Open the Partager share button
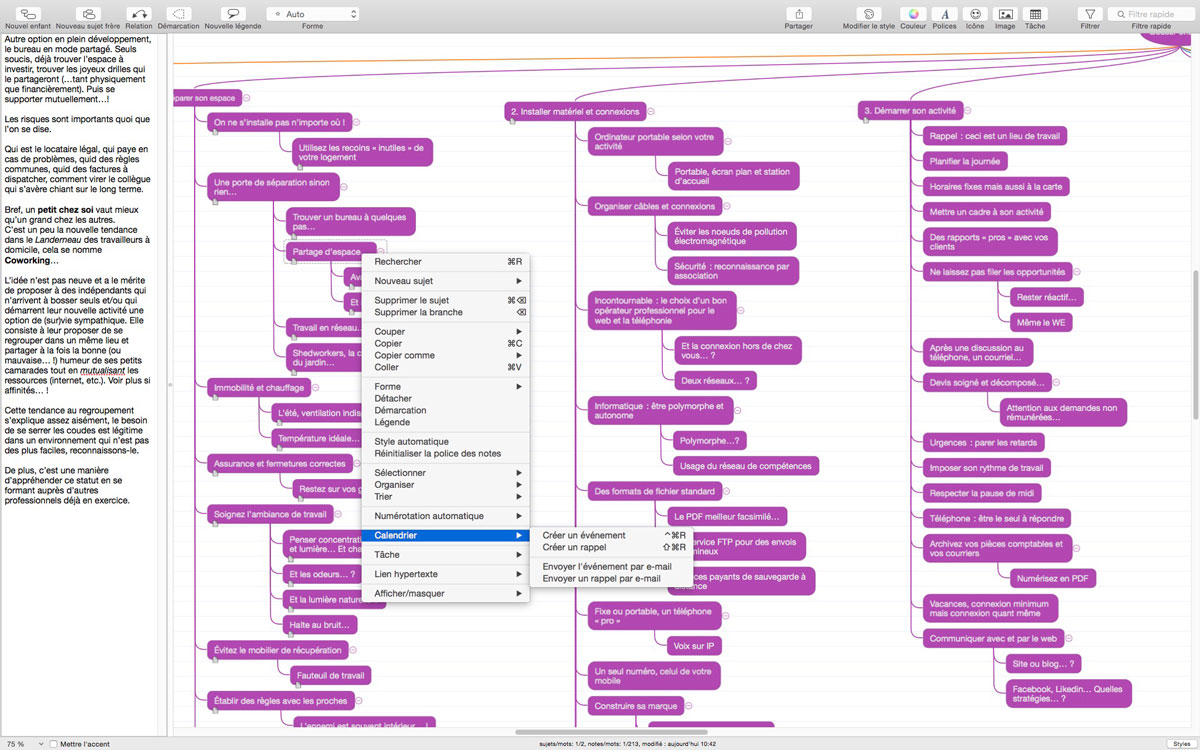Screen dimensions: 1200x750 point(798,14)
